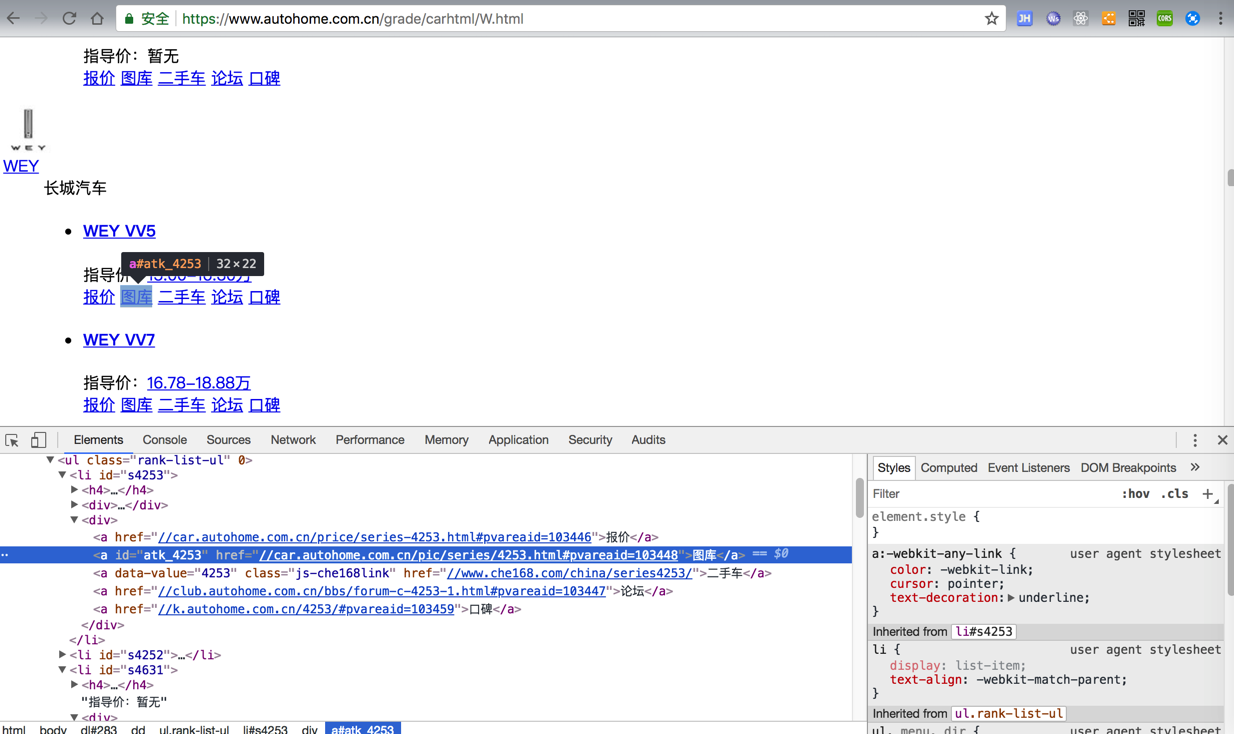Open the WEY VV5 model link
This screenshot has height=734, width=1234.
[x=119, y=231]
